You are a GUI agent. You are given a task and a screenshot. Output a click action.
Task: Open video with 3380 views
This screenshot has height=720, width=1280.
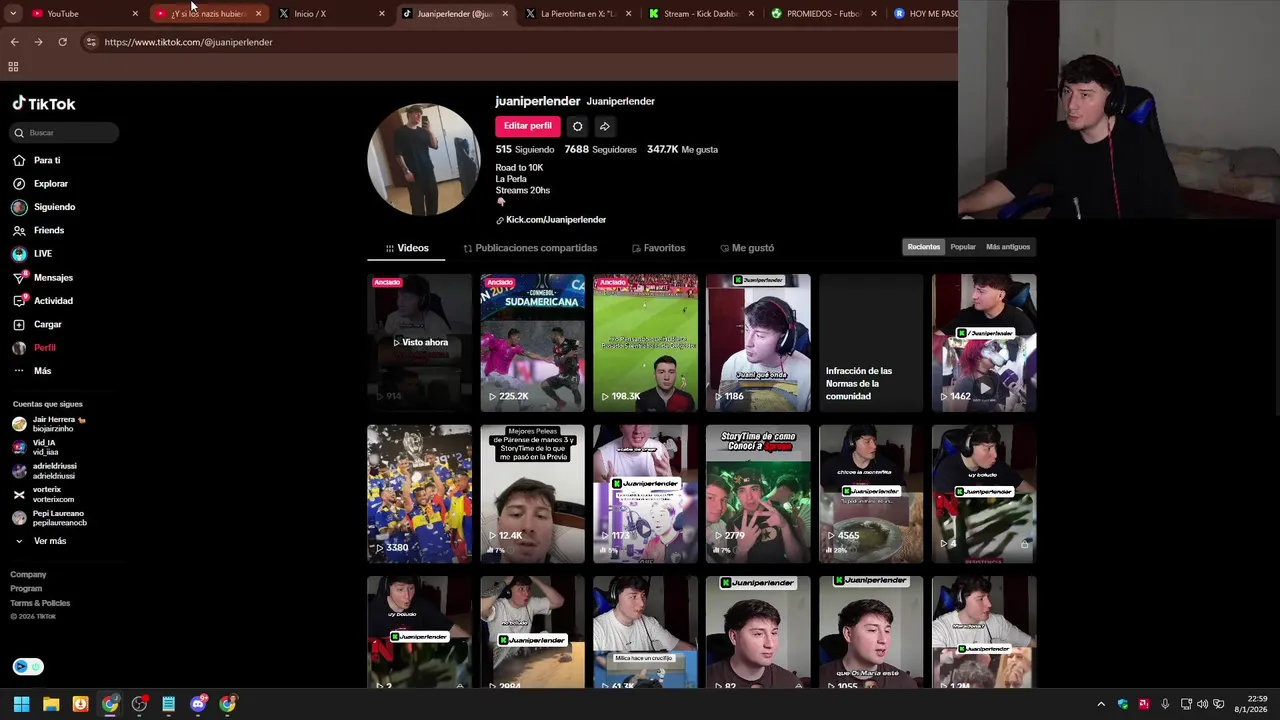[x=419, y=494]
